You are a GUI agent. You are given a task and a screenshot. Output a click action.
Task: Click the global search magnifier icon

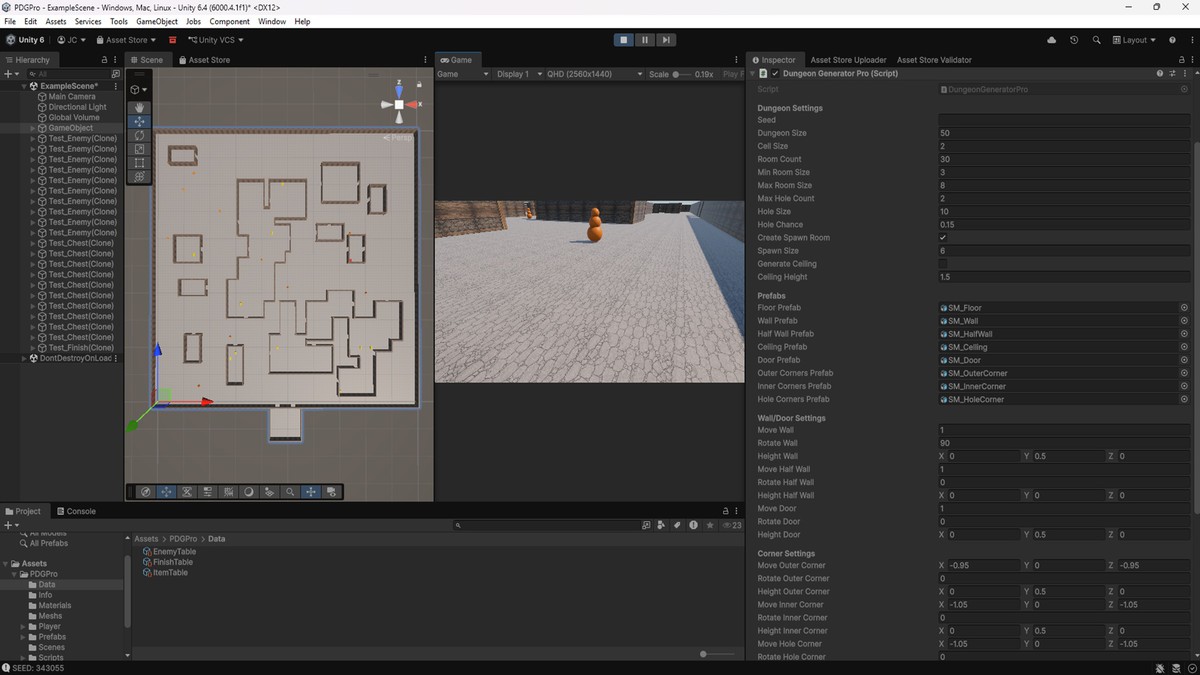tap(1096, 40)
